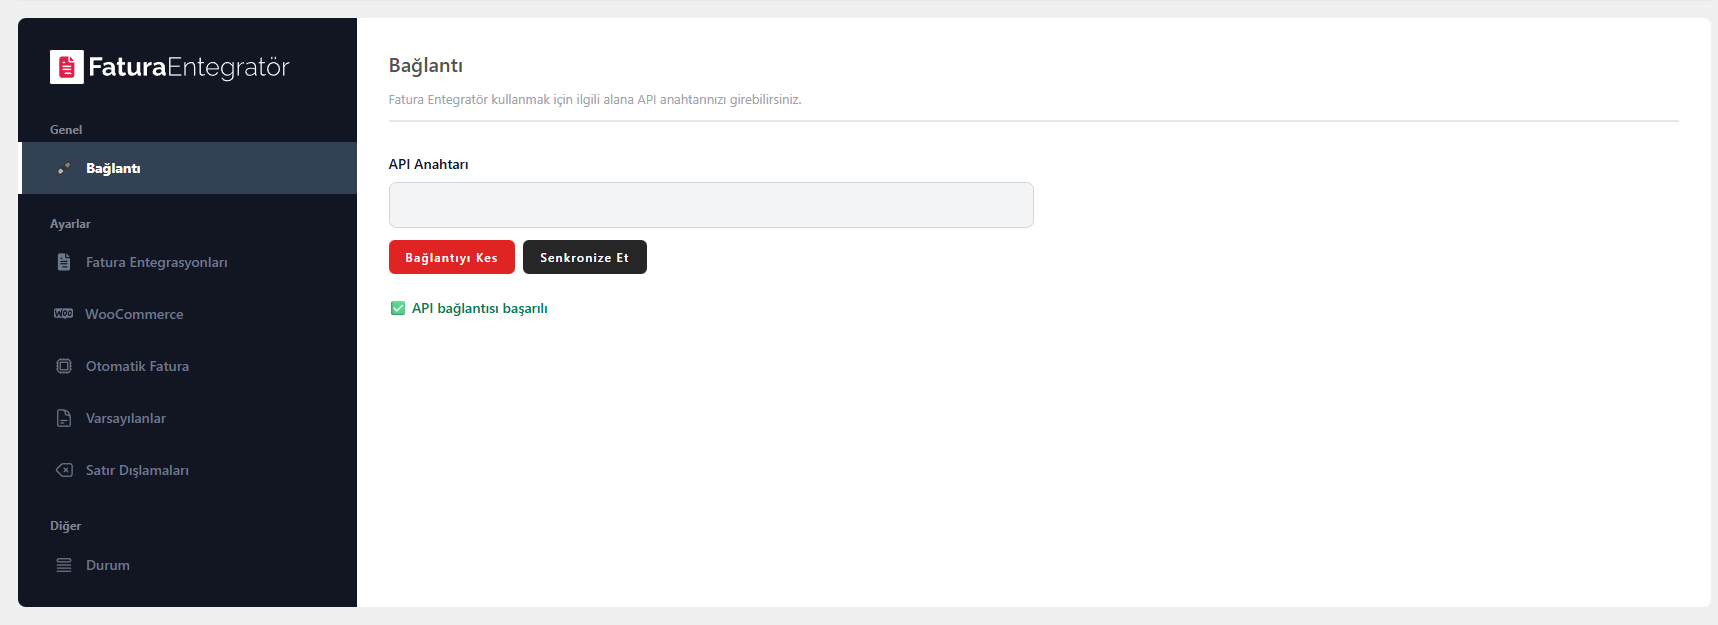Click the file icon next to Varsayılanlar
The height and width of the screenshot is (625, 1718).
pos(64,418)
